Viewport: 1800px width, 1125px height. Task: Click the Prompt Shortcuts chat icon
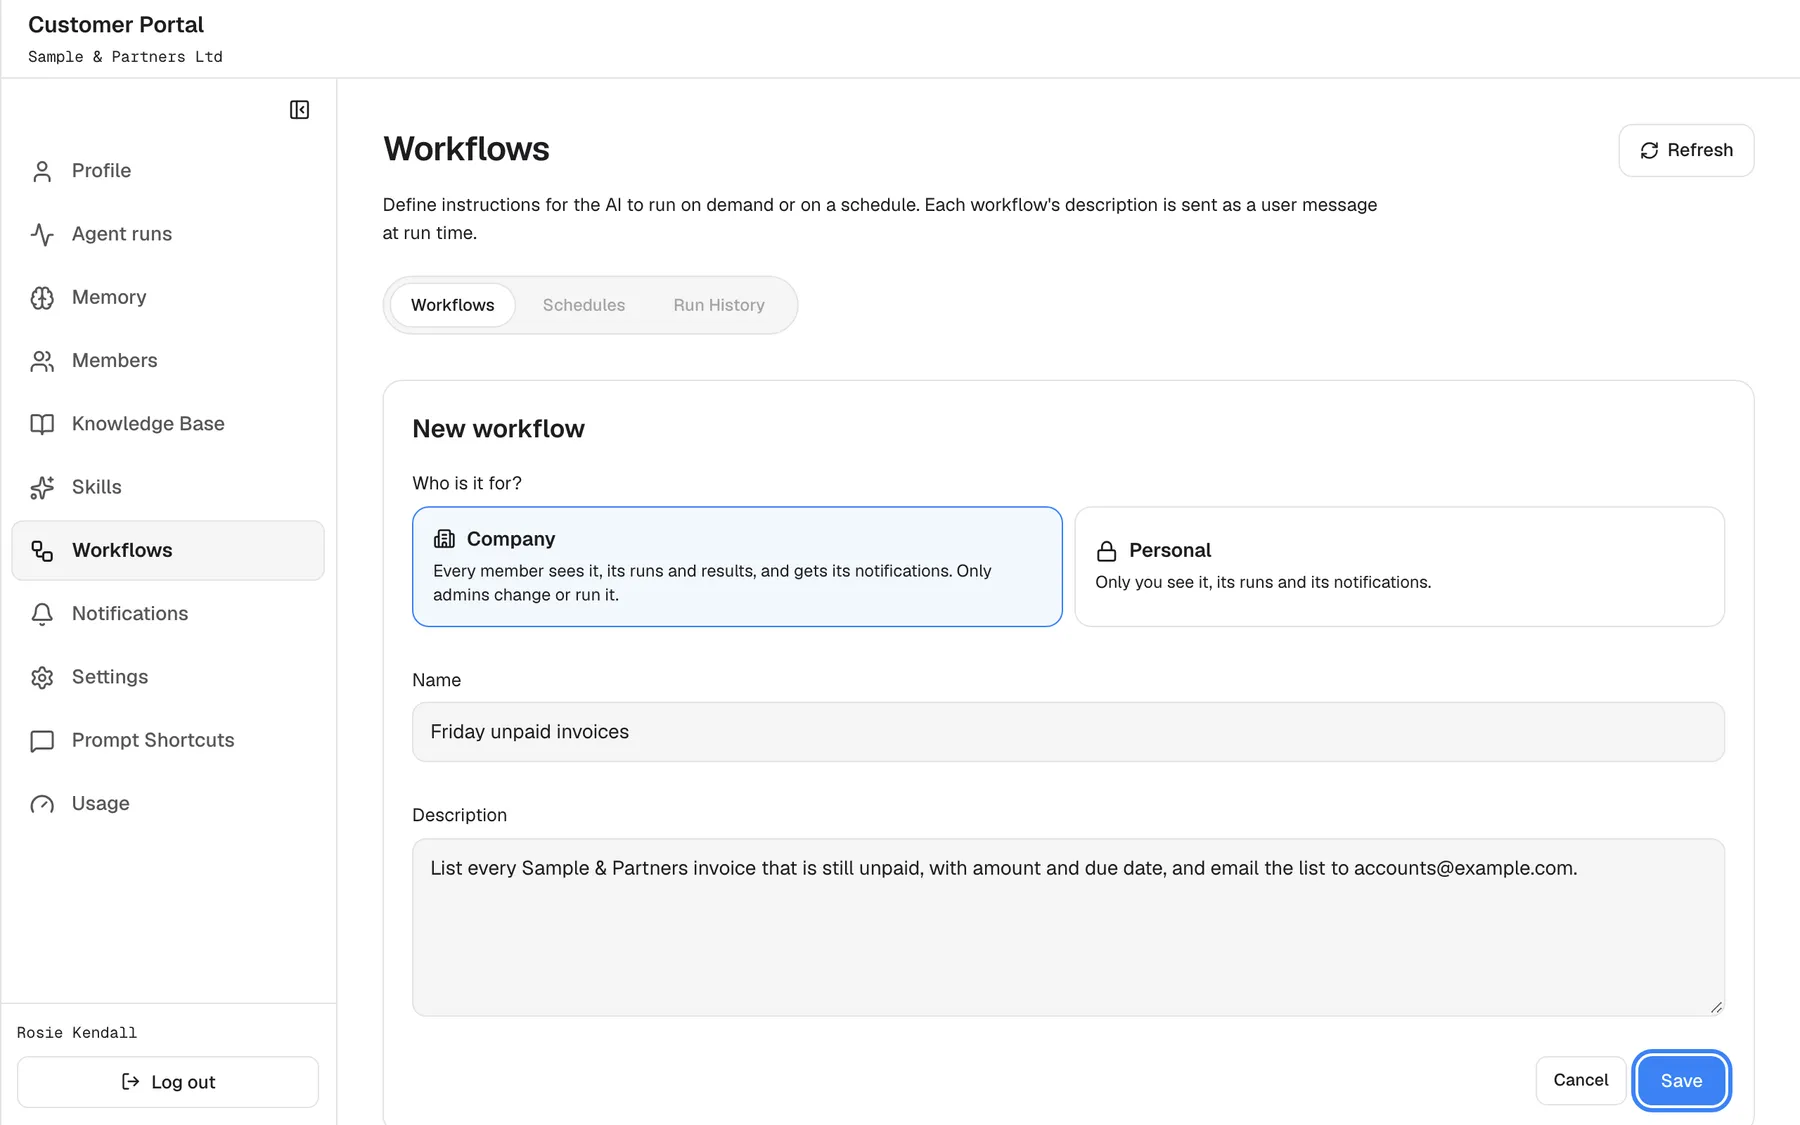point(42,740)
